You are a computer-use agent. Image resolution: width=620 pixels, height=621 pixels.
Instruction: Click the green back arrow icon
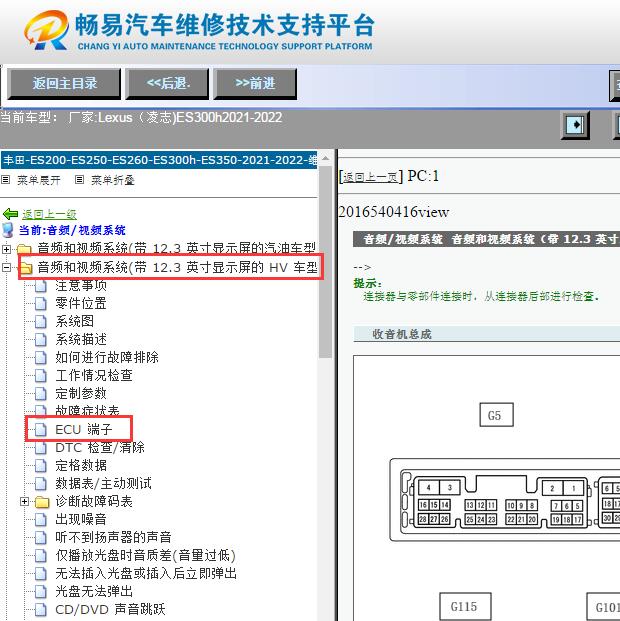[x=10, y=214]
